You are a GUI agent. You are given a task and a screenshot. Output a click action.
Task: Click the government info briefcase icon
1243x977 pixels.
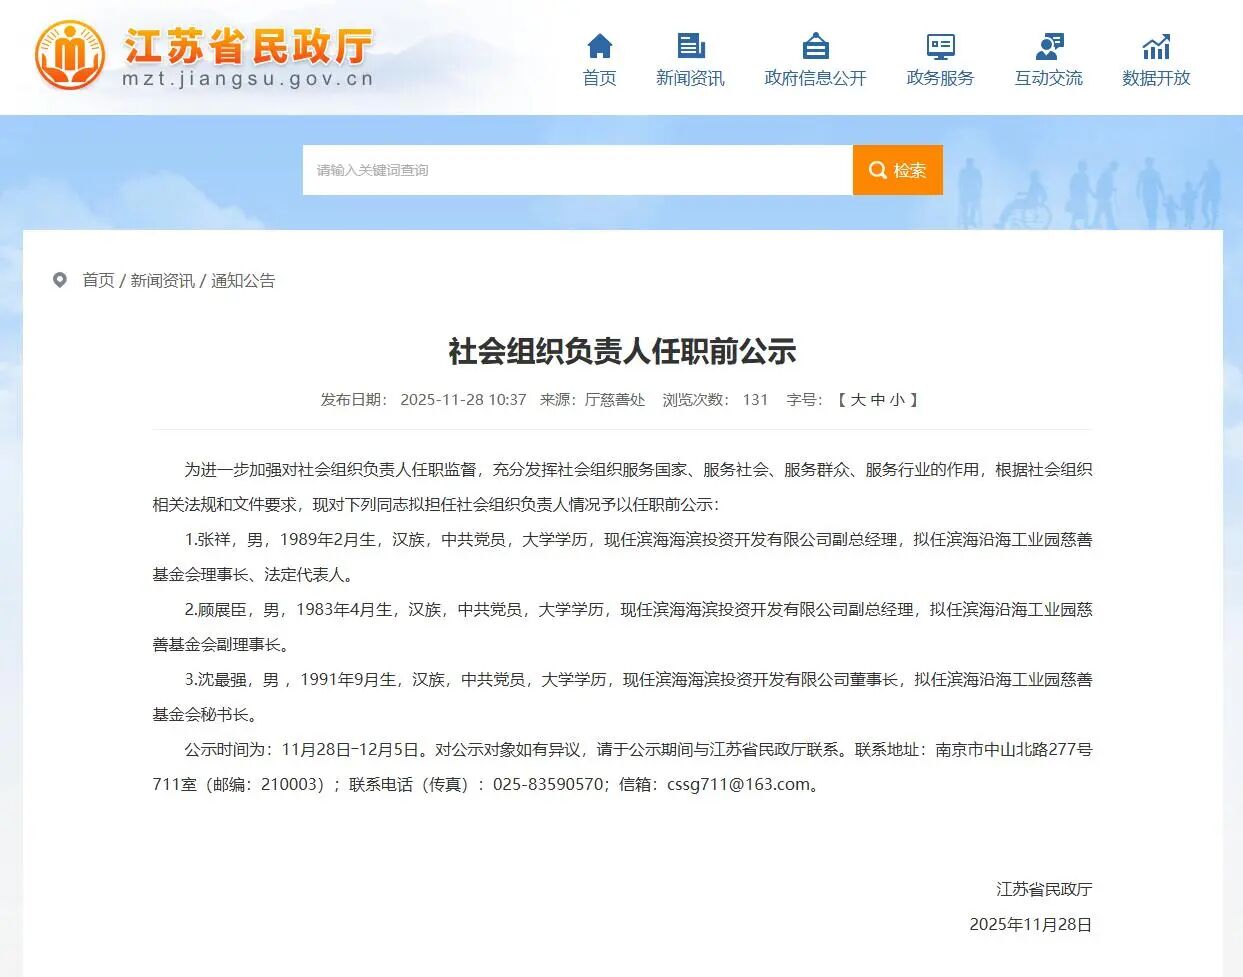pos(815,46)
